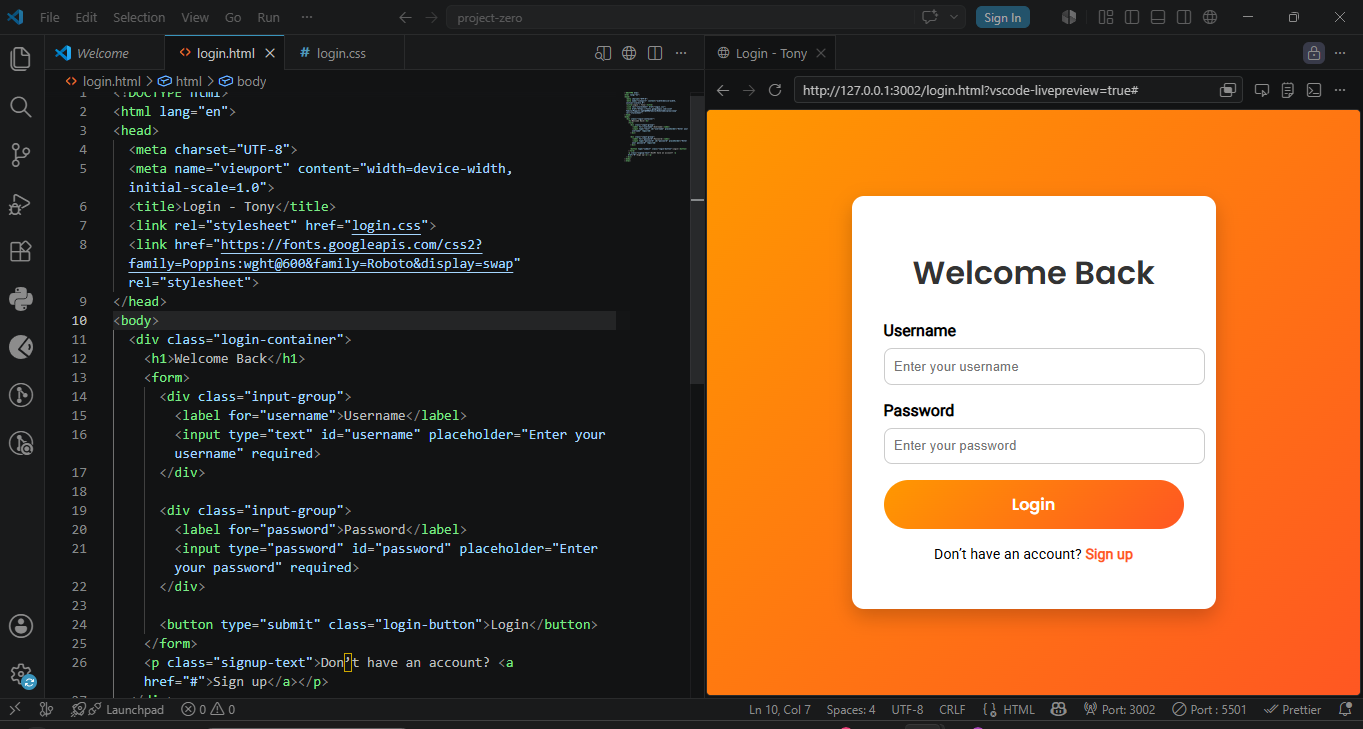Go back in Live Preview browser
Image resolution: width=1363 pixels, height=729 pixels.
[x=723, y=90]
